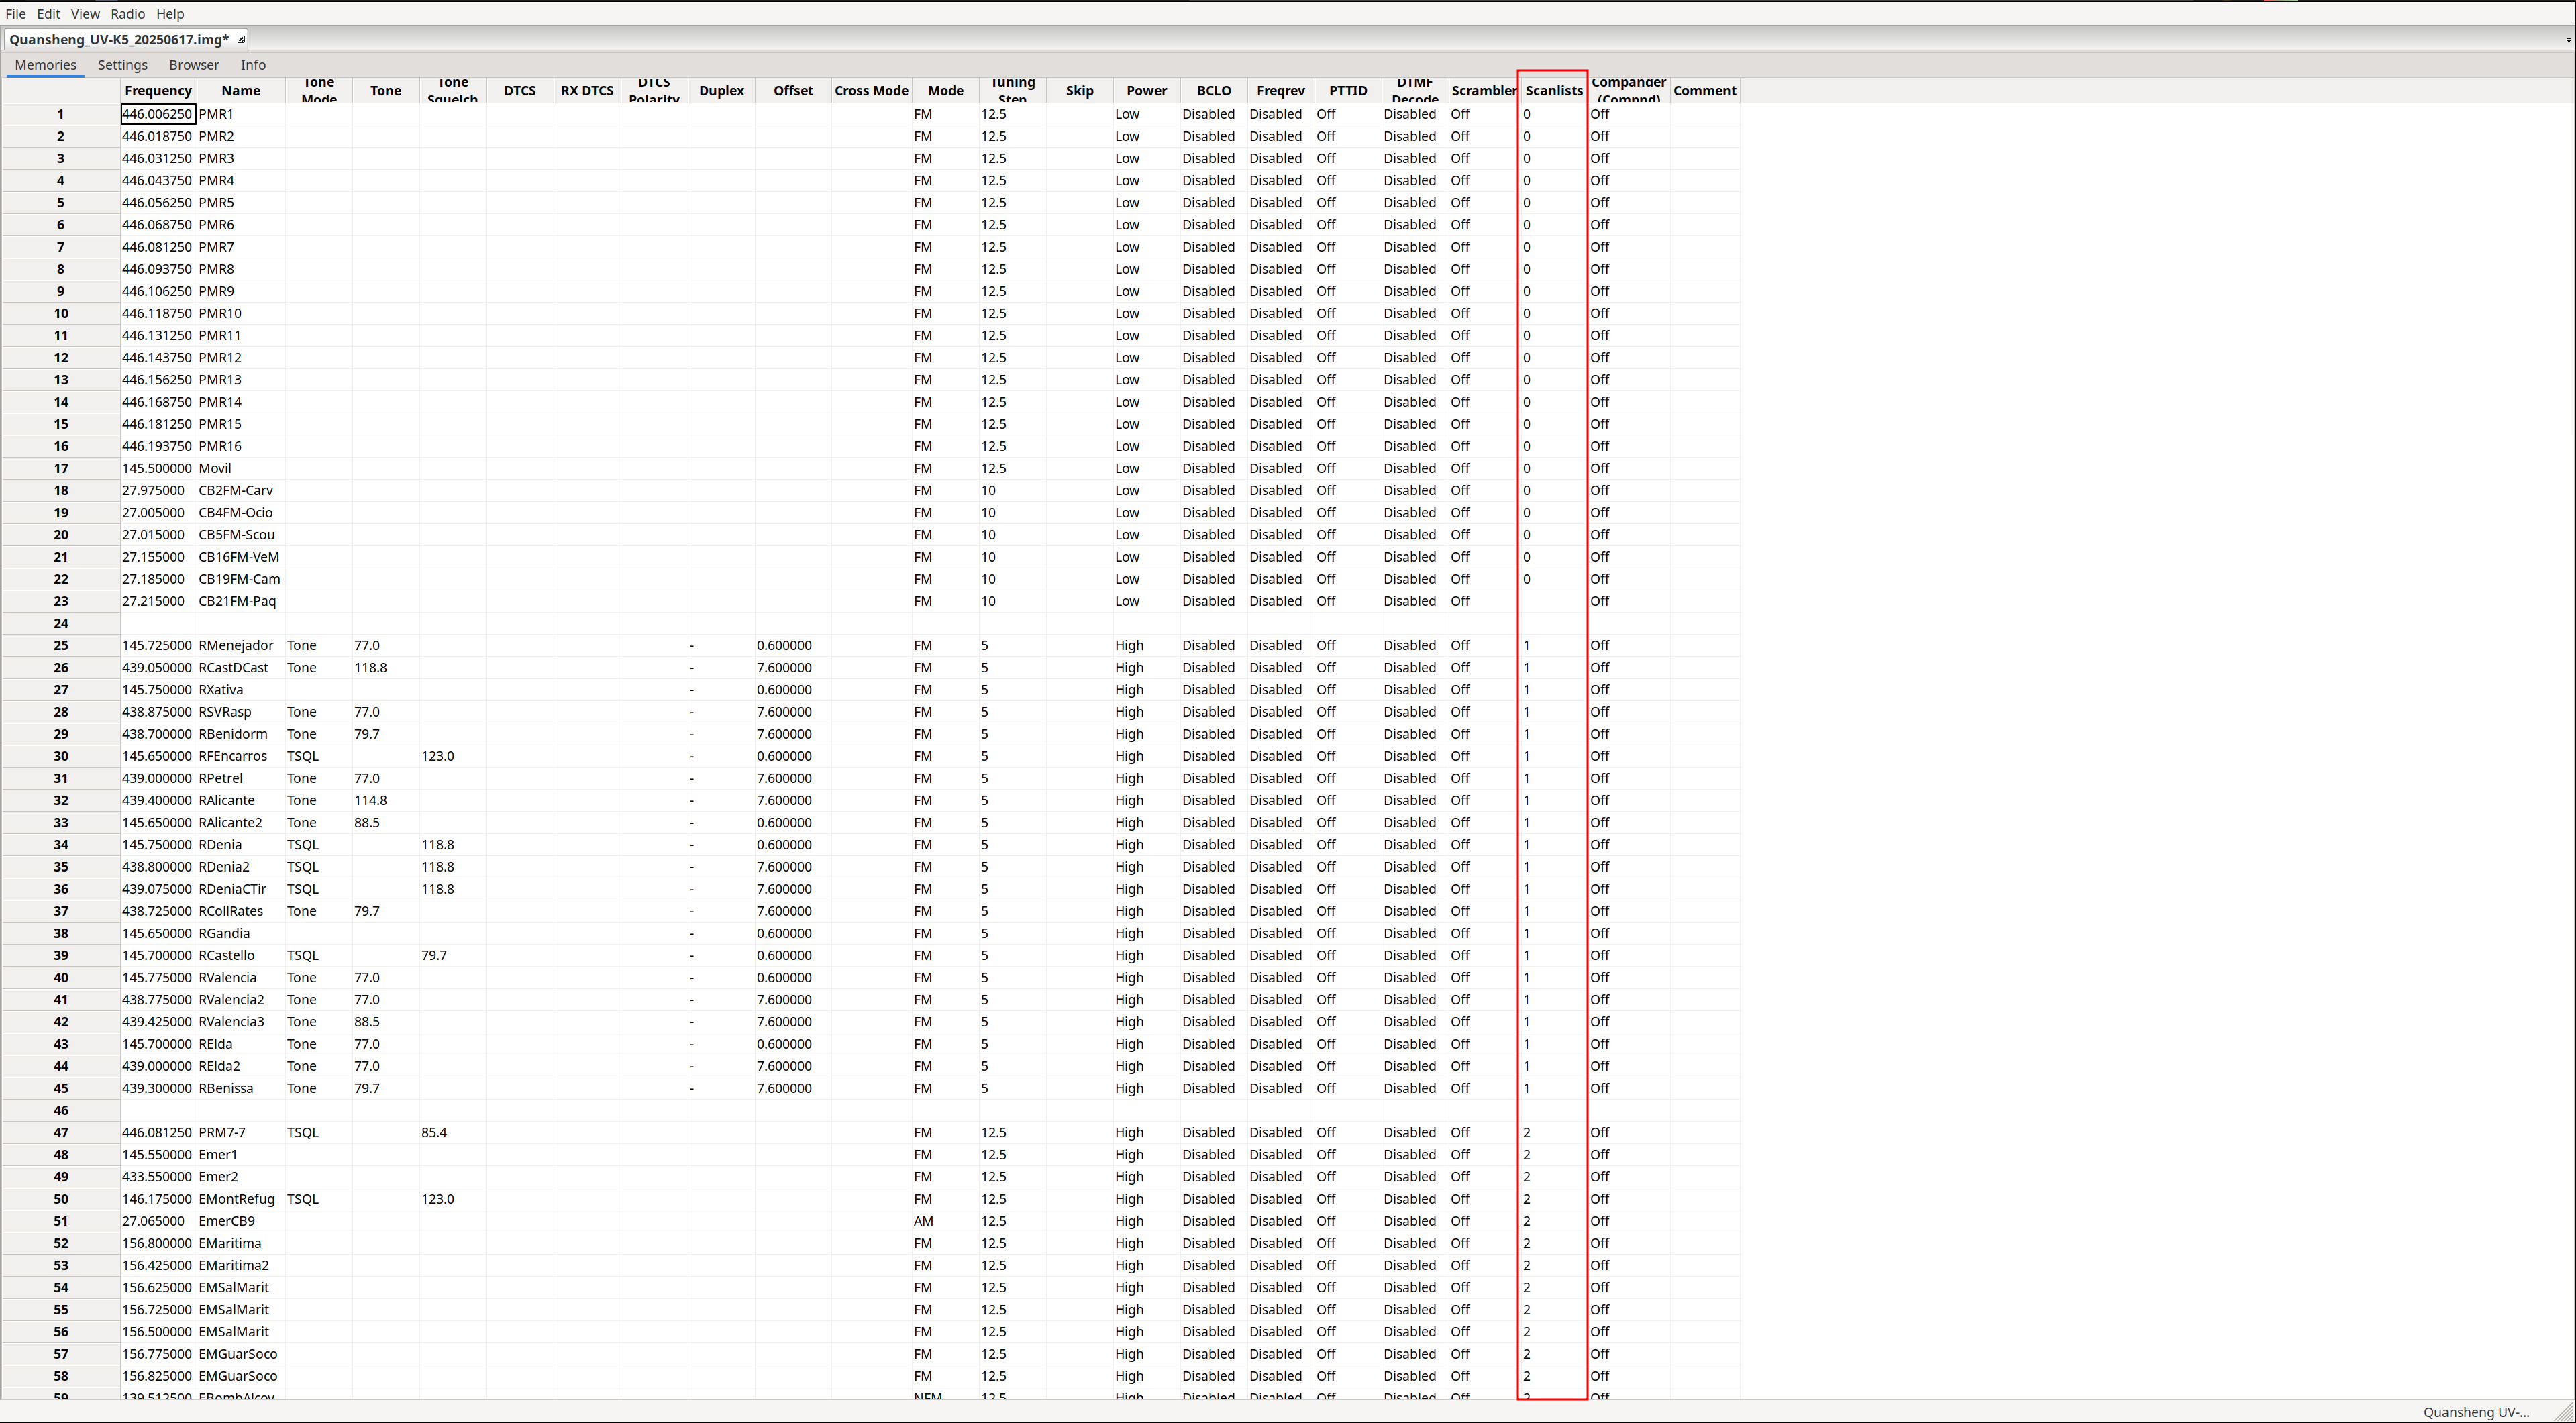2576x1423 pixels.
Task: Open the File menu
Action: [x=15, y=14]
